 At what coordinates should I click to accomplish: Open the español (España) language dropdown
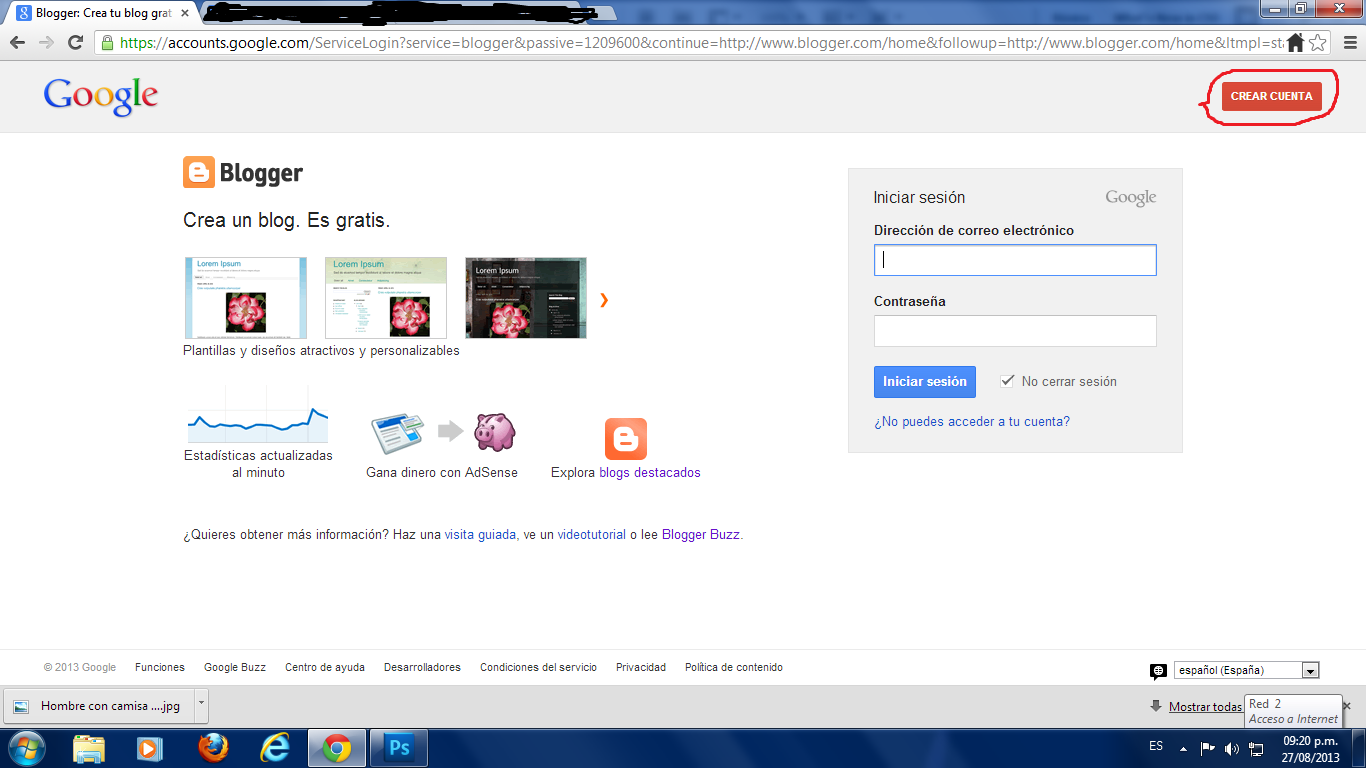(1308, 669)
